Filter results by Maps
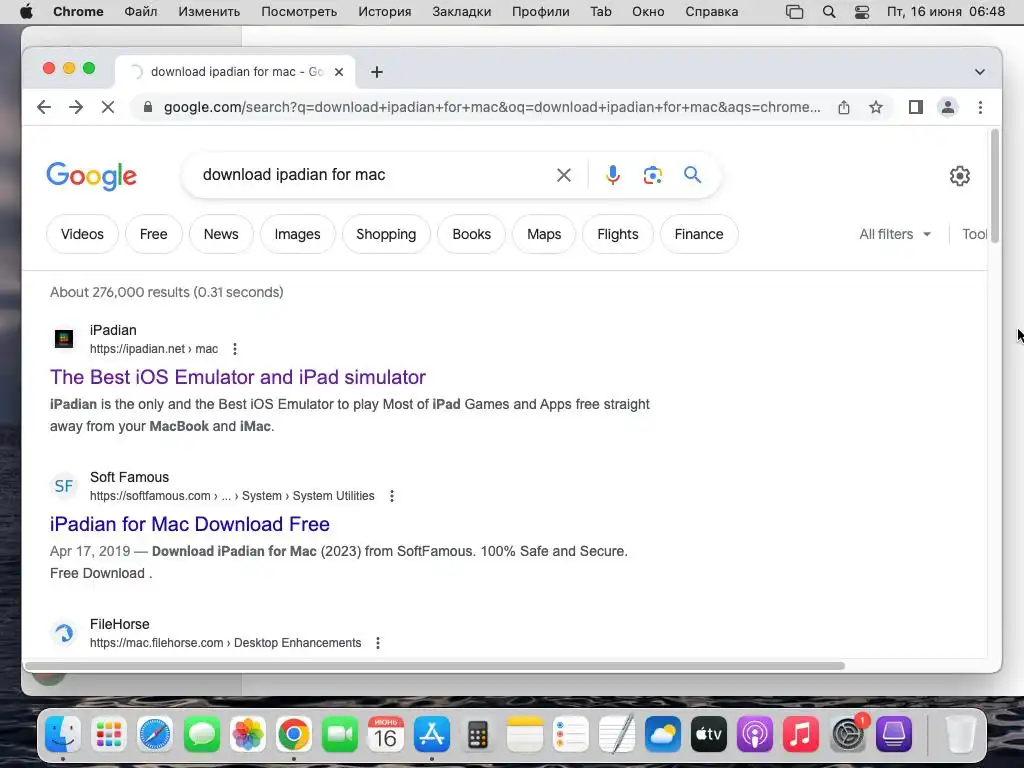This screenshot has width=1024, height=768. click(x=544, y=234)
